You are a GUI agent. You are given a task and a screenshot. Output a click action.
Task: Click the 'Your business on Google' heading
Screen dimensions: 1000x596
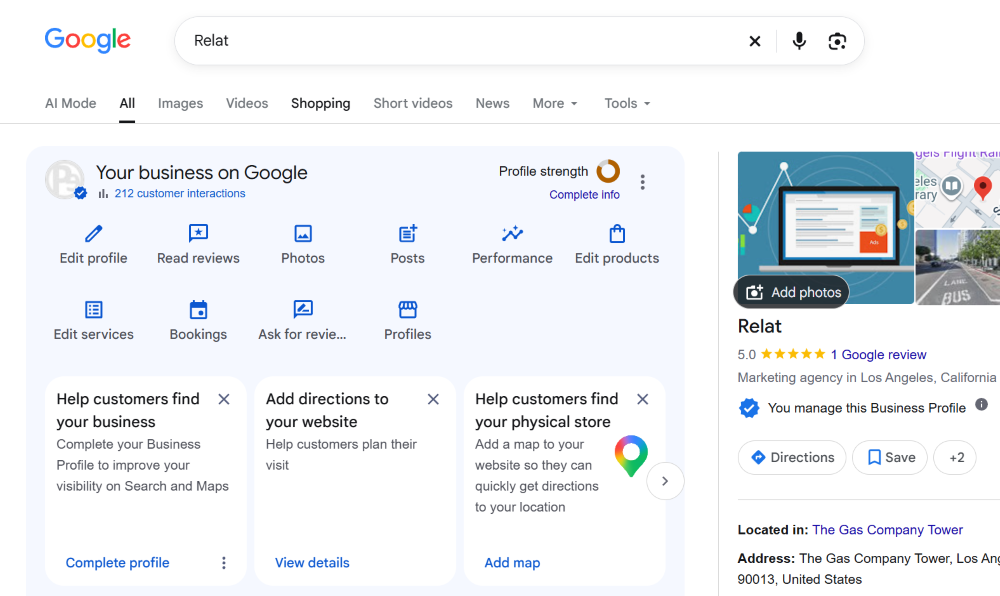pos(202,172)
